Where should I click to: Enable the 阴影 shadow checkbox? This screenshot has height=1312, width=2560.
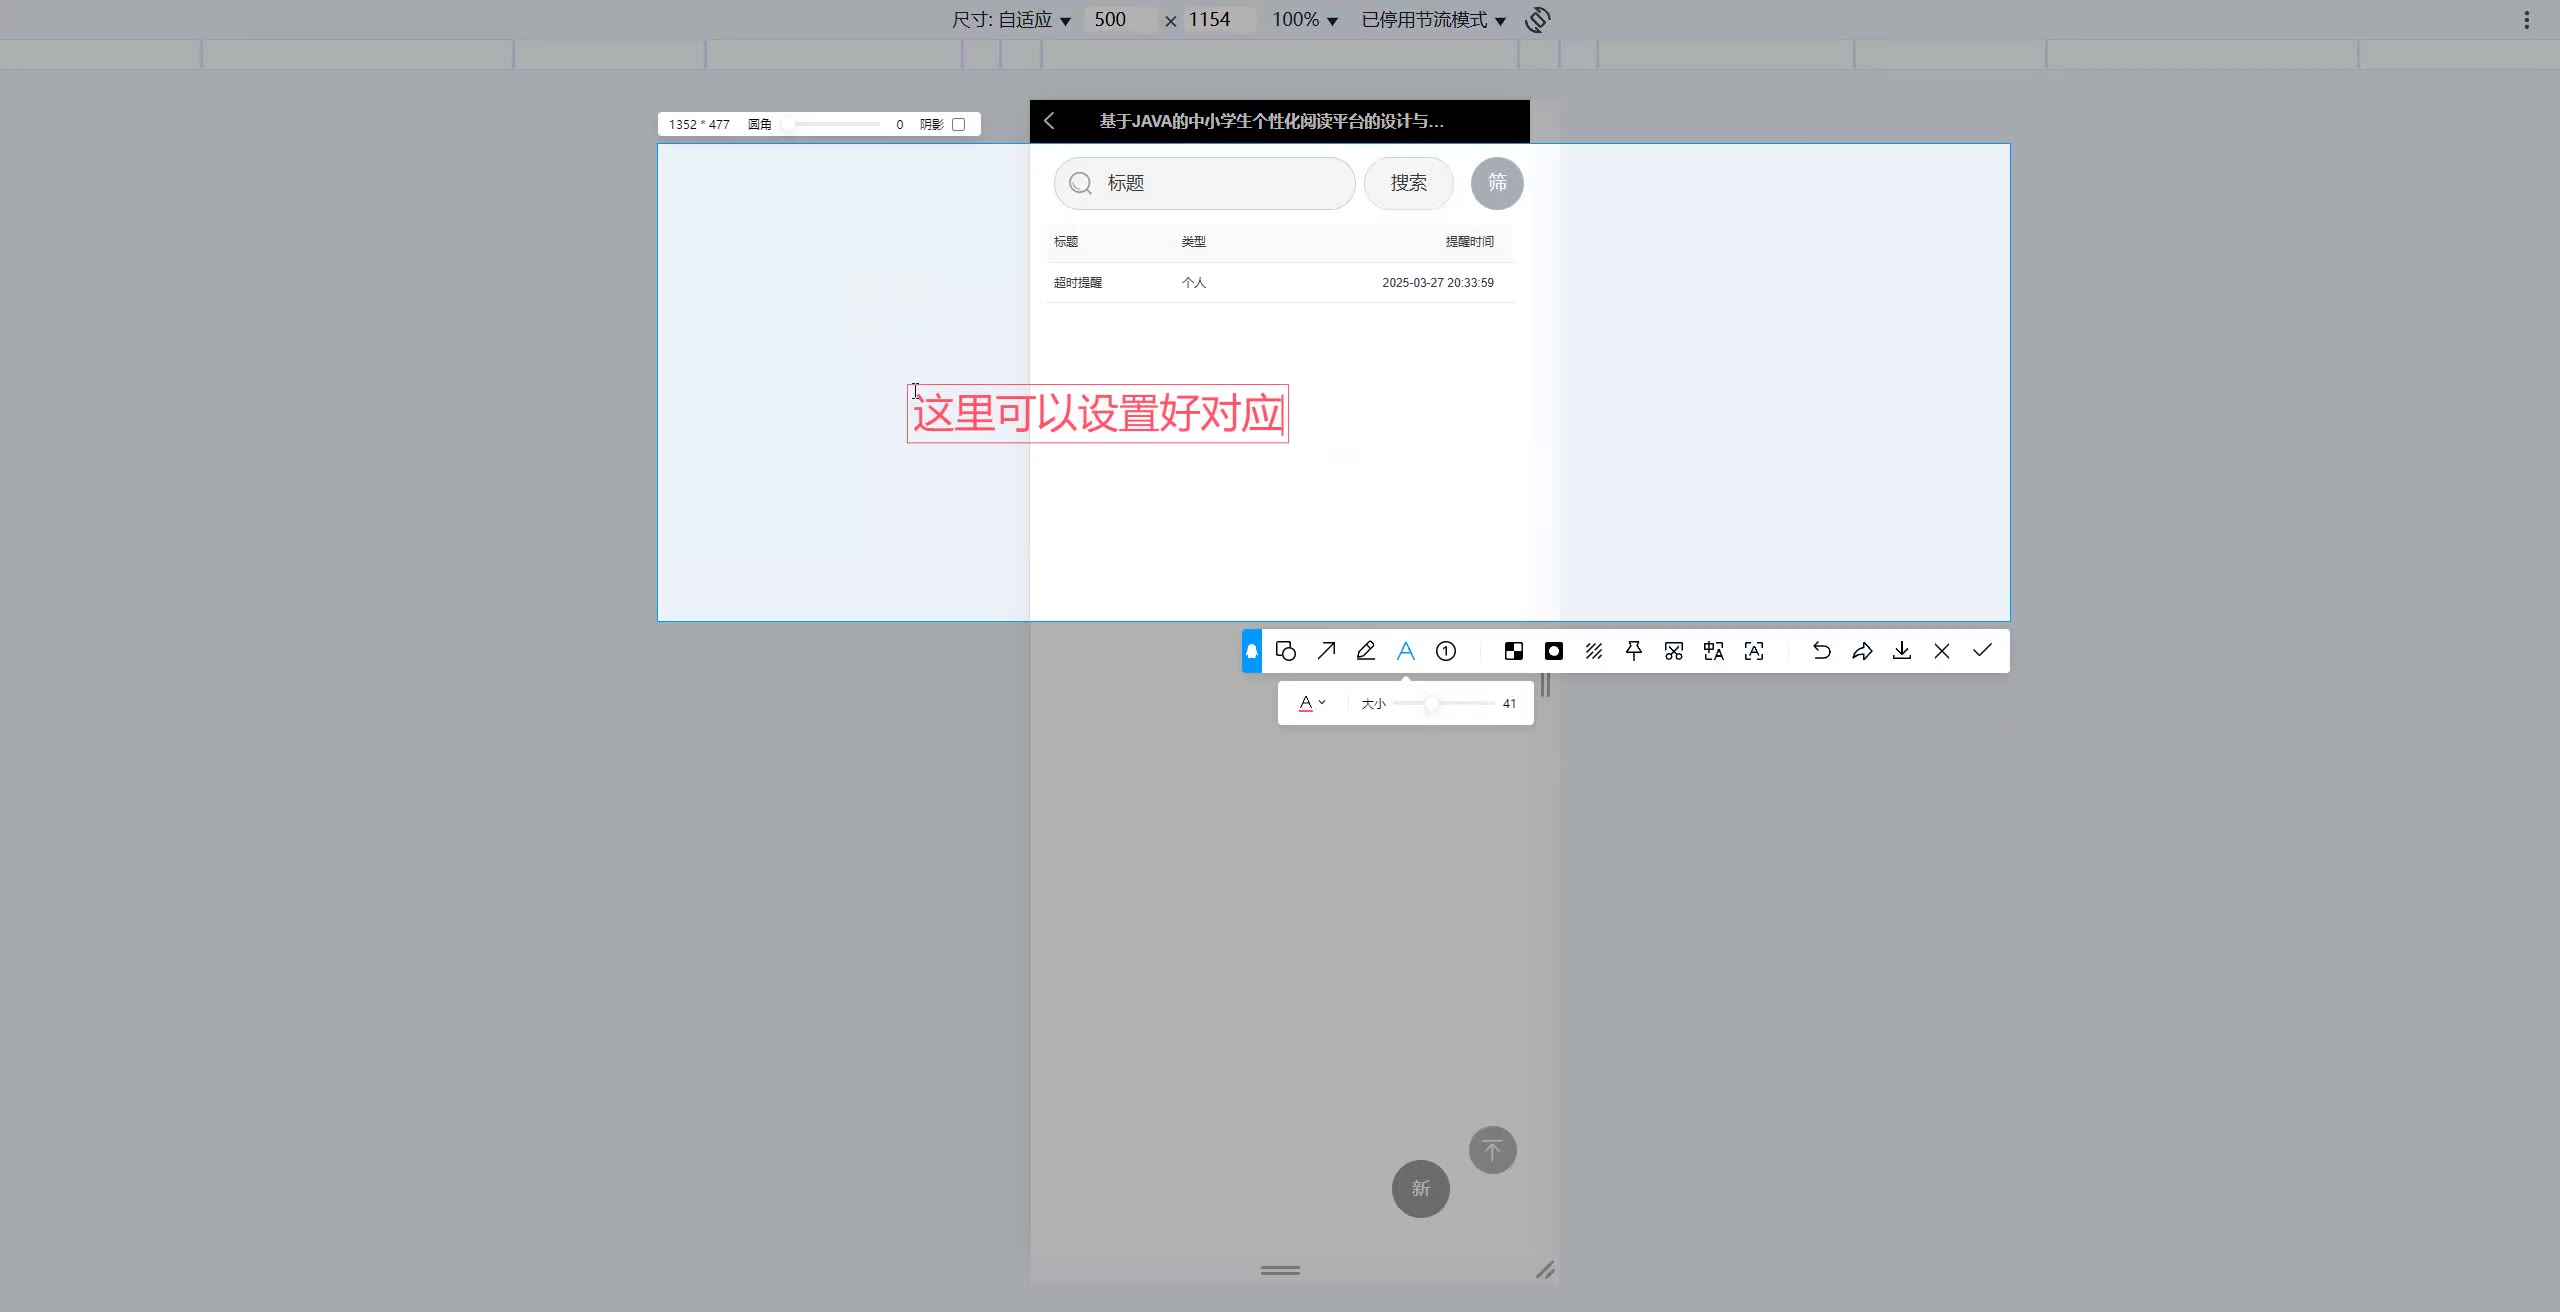click(x=958, y=124)
